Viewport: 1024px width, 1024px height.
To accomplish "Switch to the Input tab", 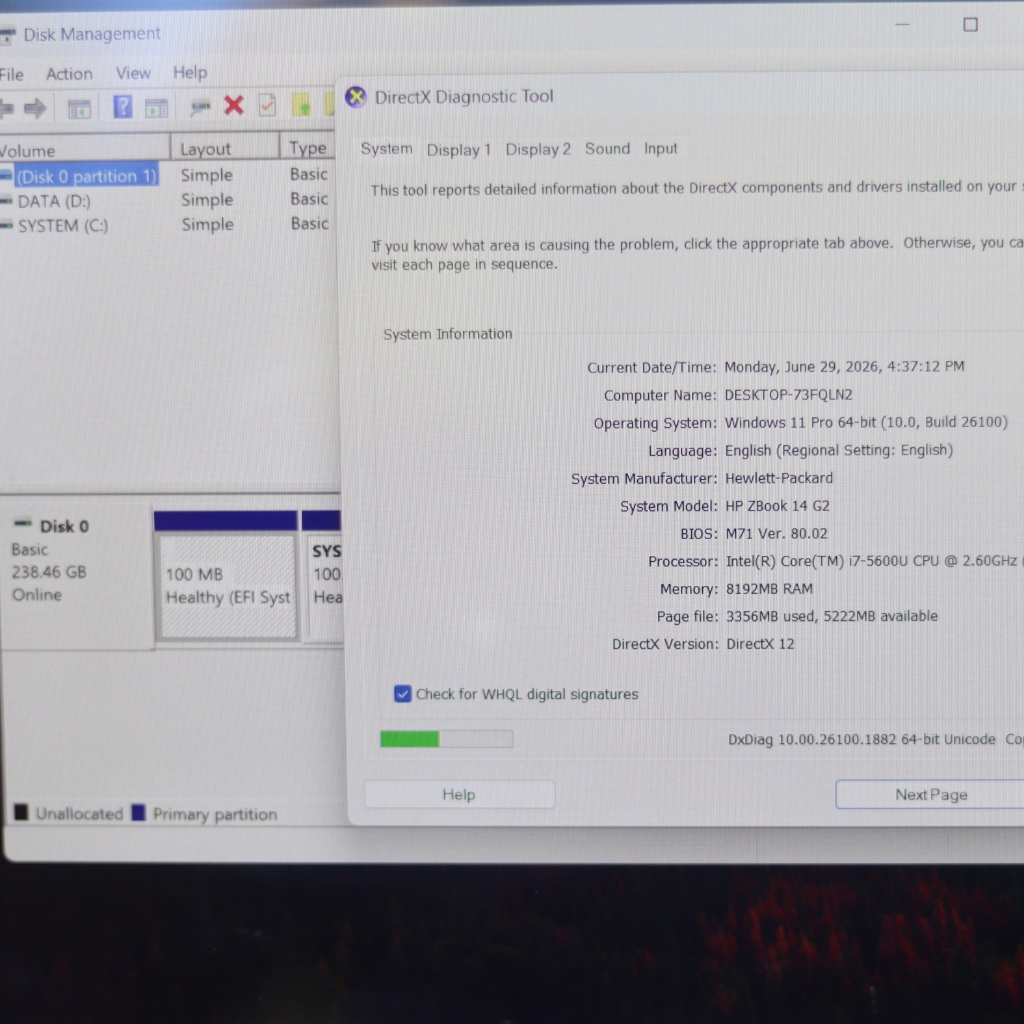I will point(661,149).
